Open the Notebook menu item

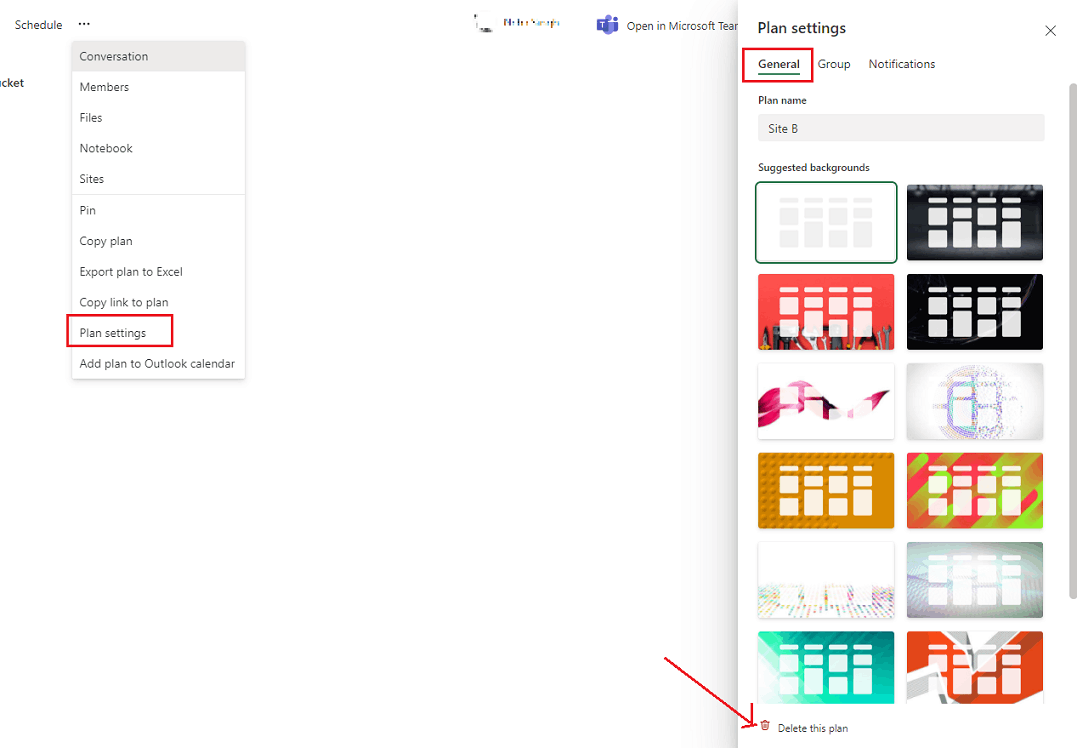click(x=106, y=147)
